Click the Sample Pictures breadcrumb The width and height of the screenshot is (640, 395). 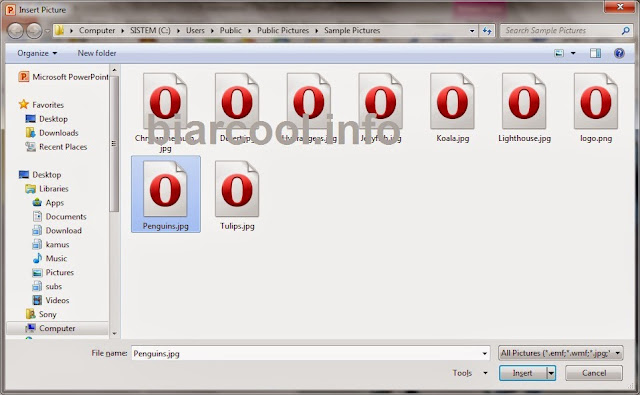tap(352, 30)
